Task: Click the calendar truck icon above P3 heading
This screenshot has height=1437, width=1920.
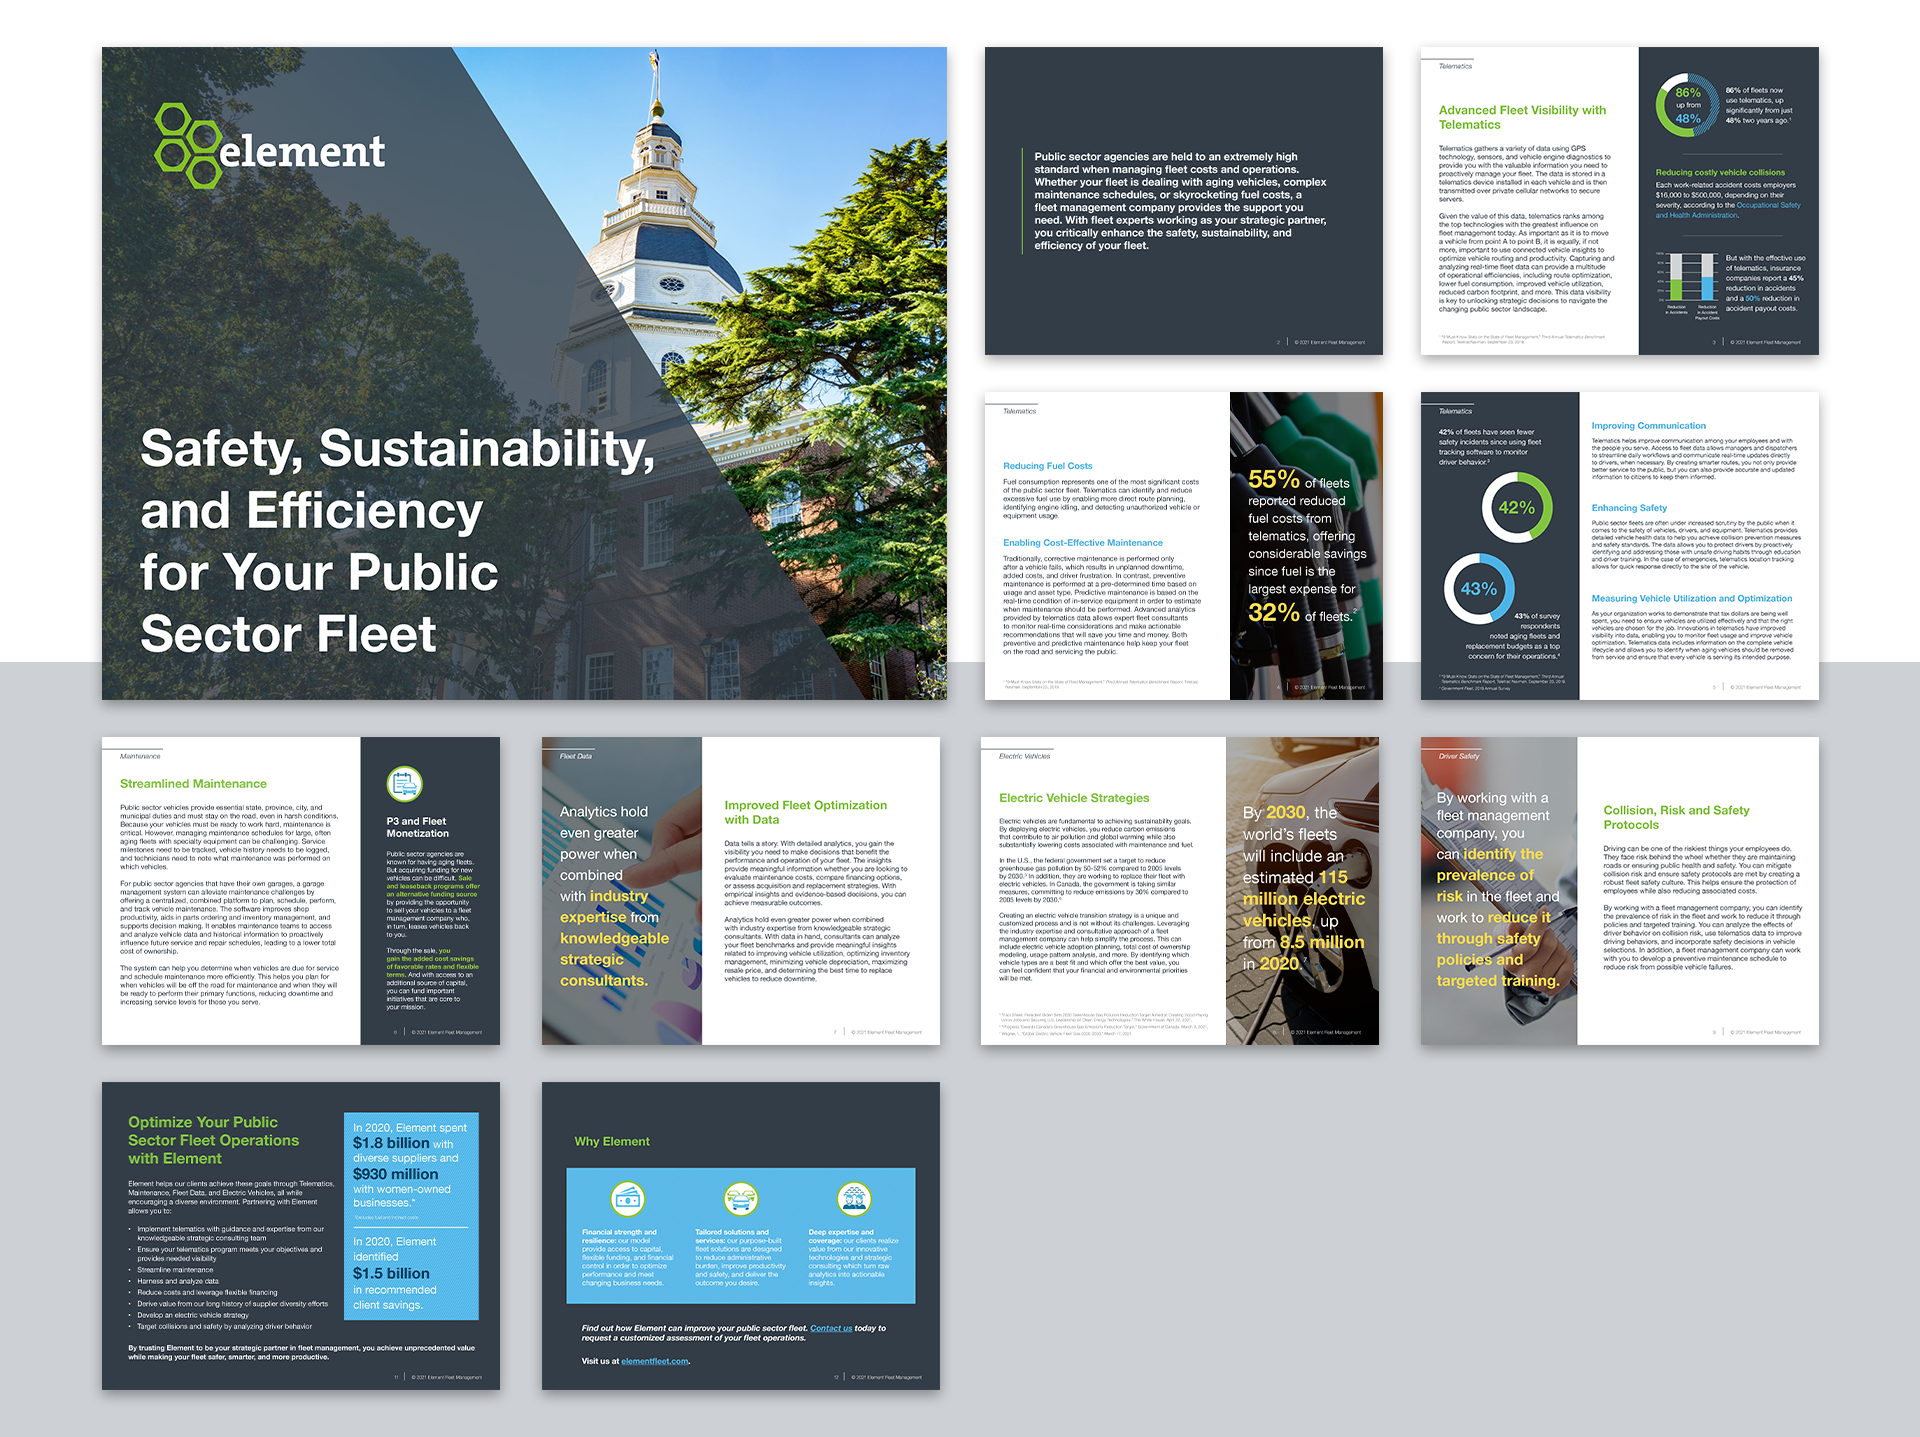Action: [x=404, y=784]
